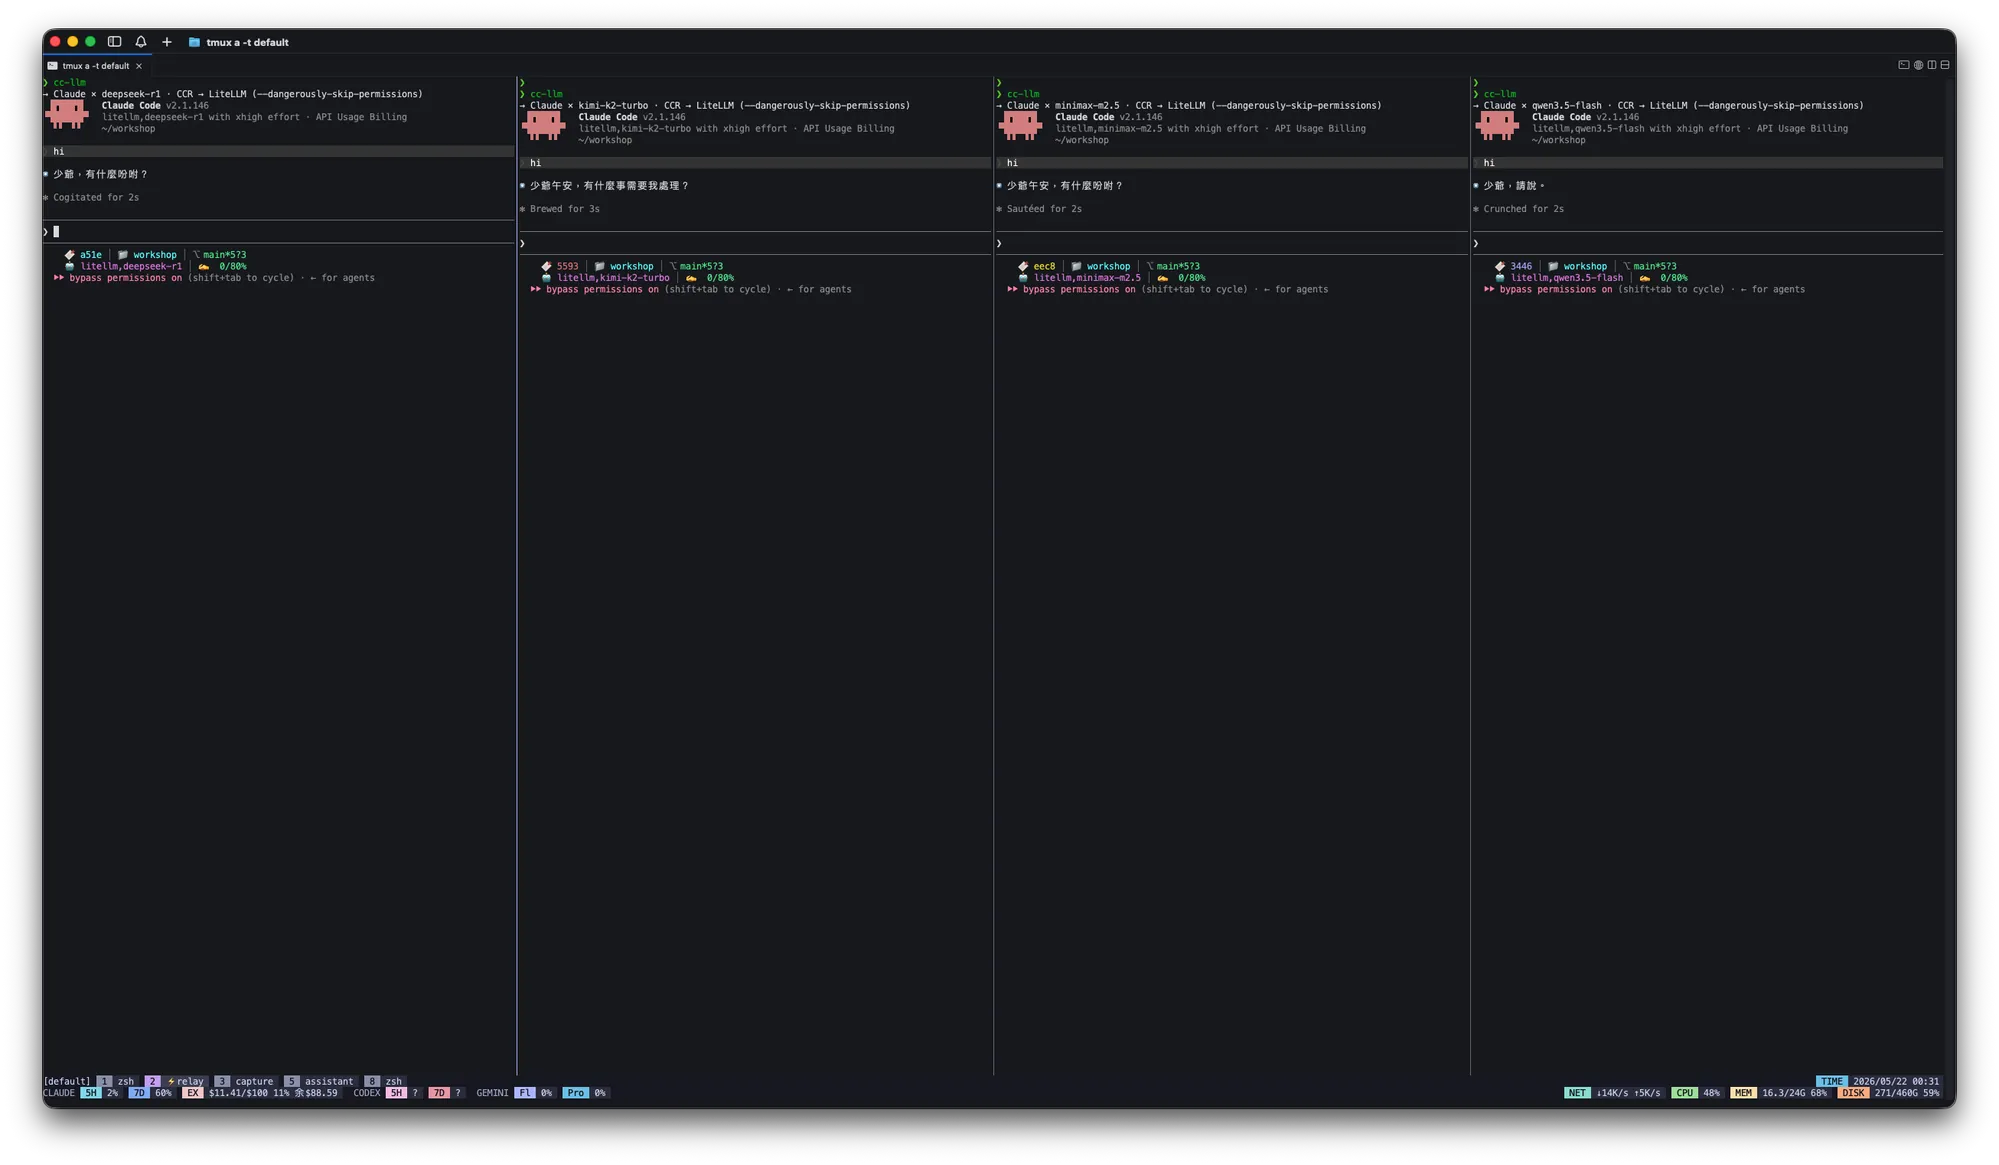Click the EX '$11.41/$100' cost readout

coord(238,1093)
